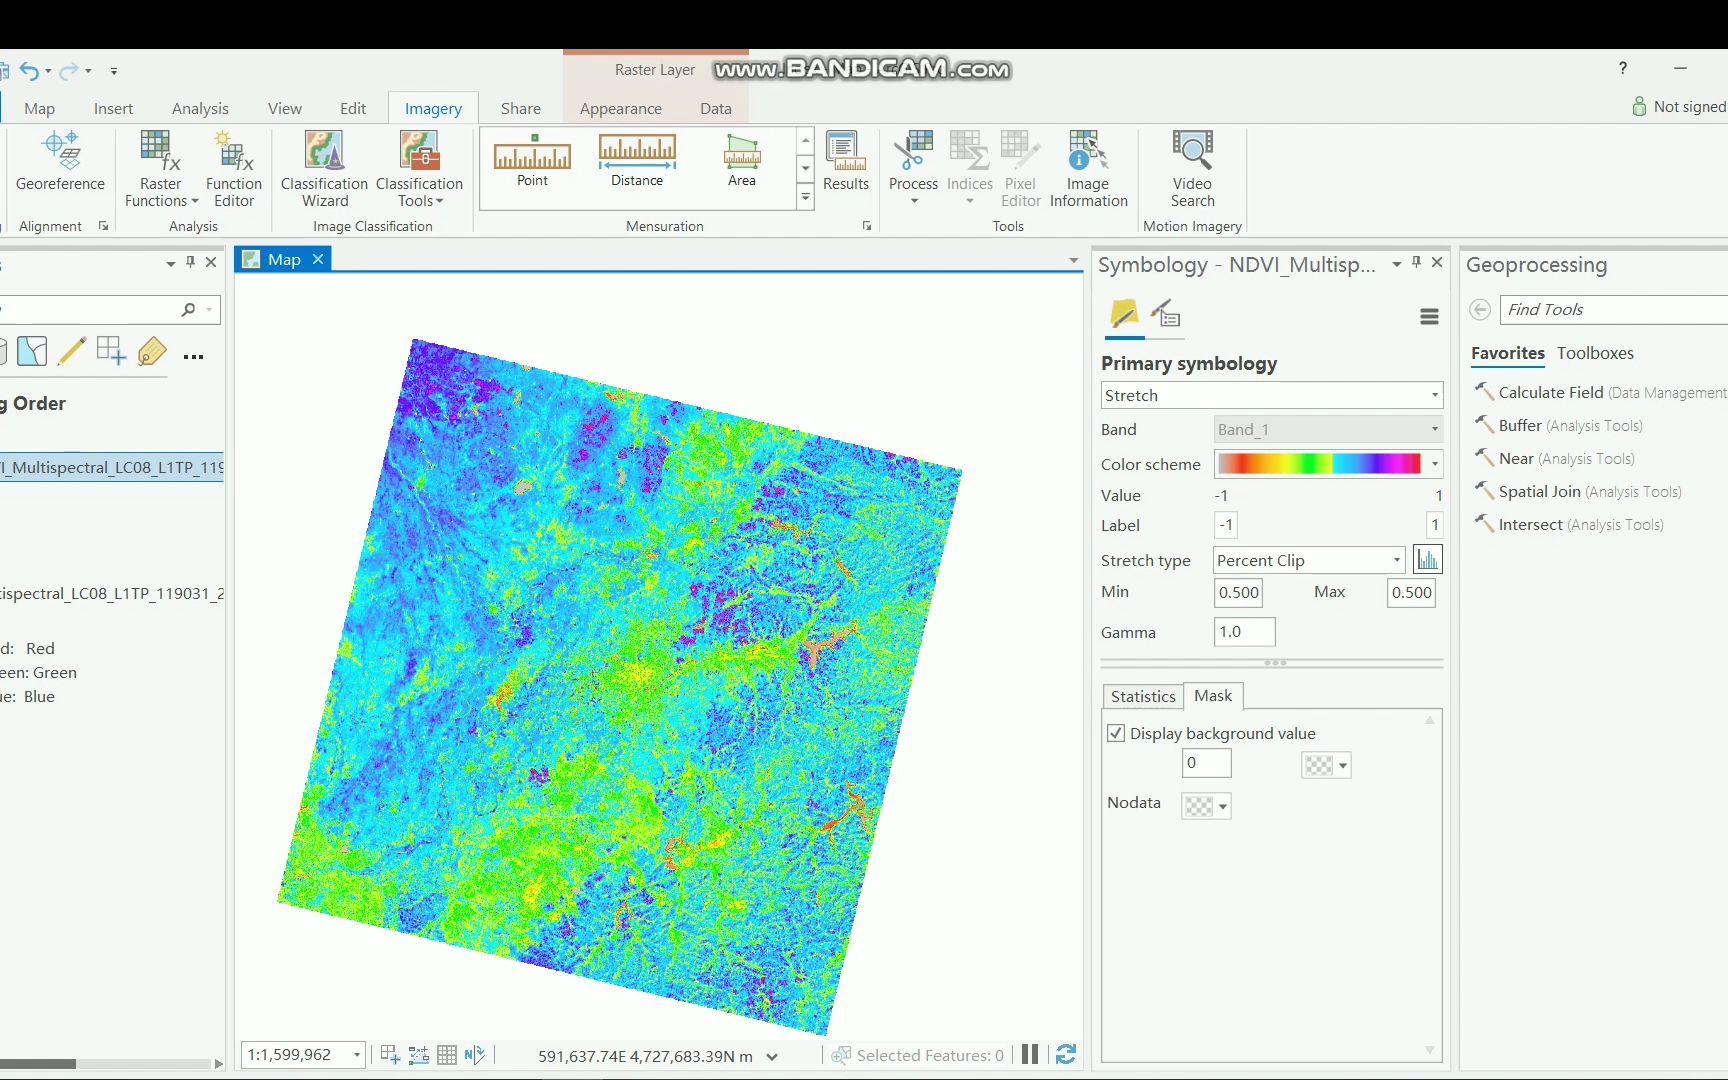1728x1080 pixels.
Task: Unpin the Symbology panel
Action: pyautogui.click(x=1416, y=262)
